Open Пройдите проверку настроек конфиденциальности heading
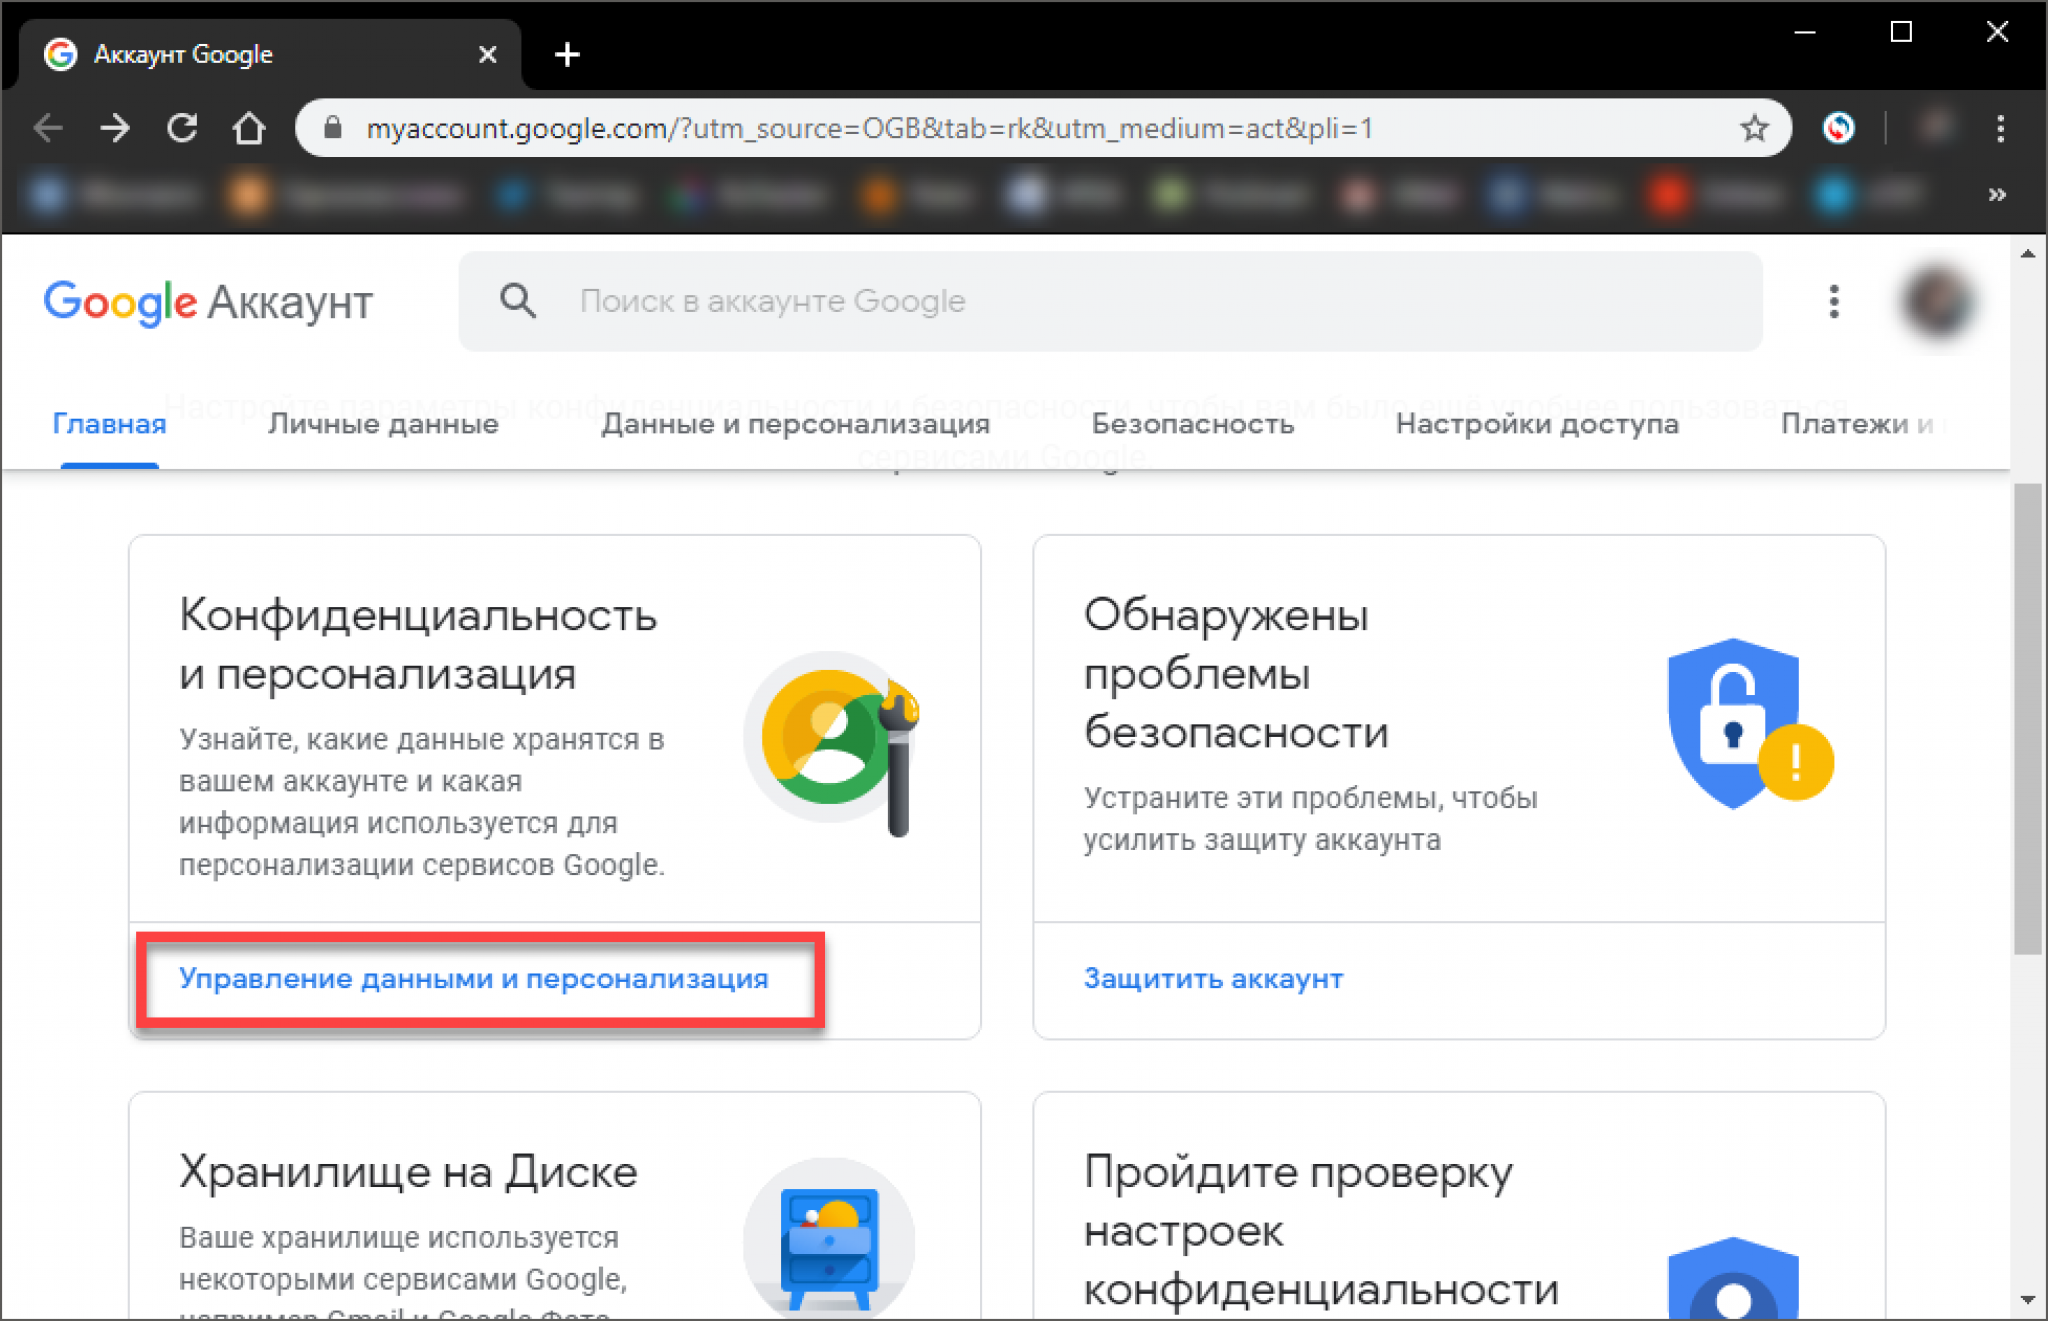The height and width of the screenshot is (1321, 2048). (1321, 1230)
